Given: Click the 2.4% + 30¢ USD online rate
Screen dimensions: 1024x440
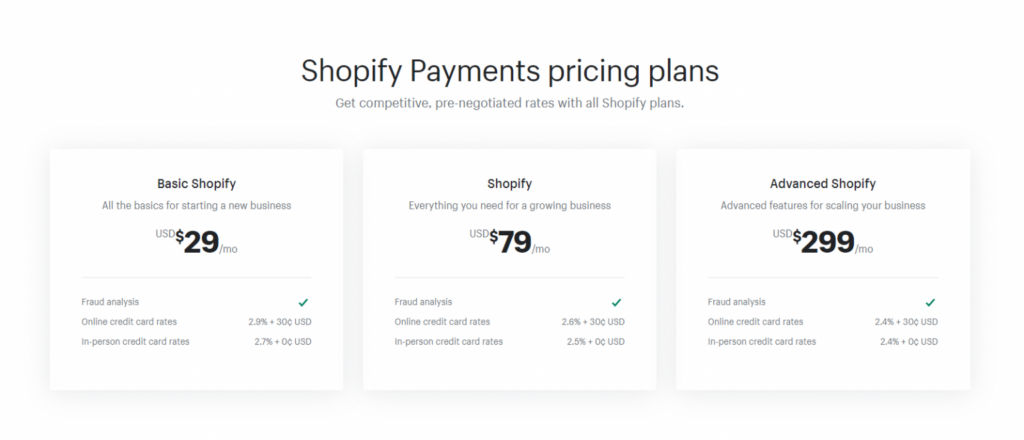Looking at the screenshot, I should [906, 322].
